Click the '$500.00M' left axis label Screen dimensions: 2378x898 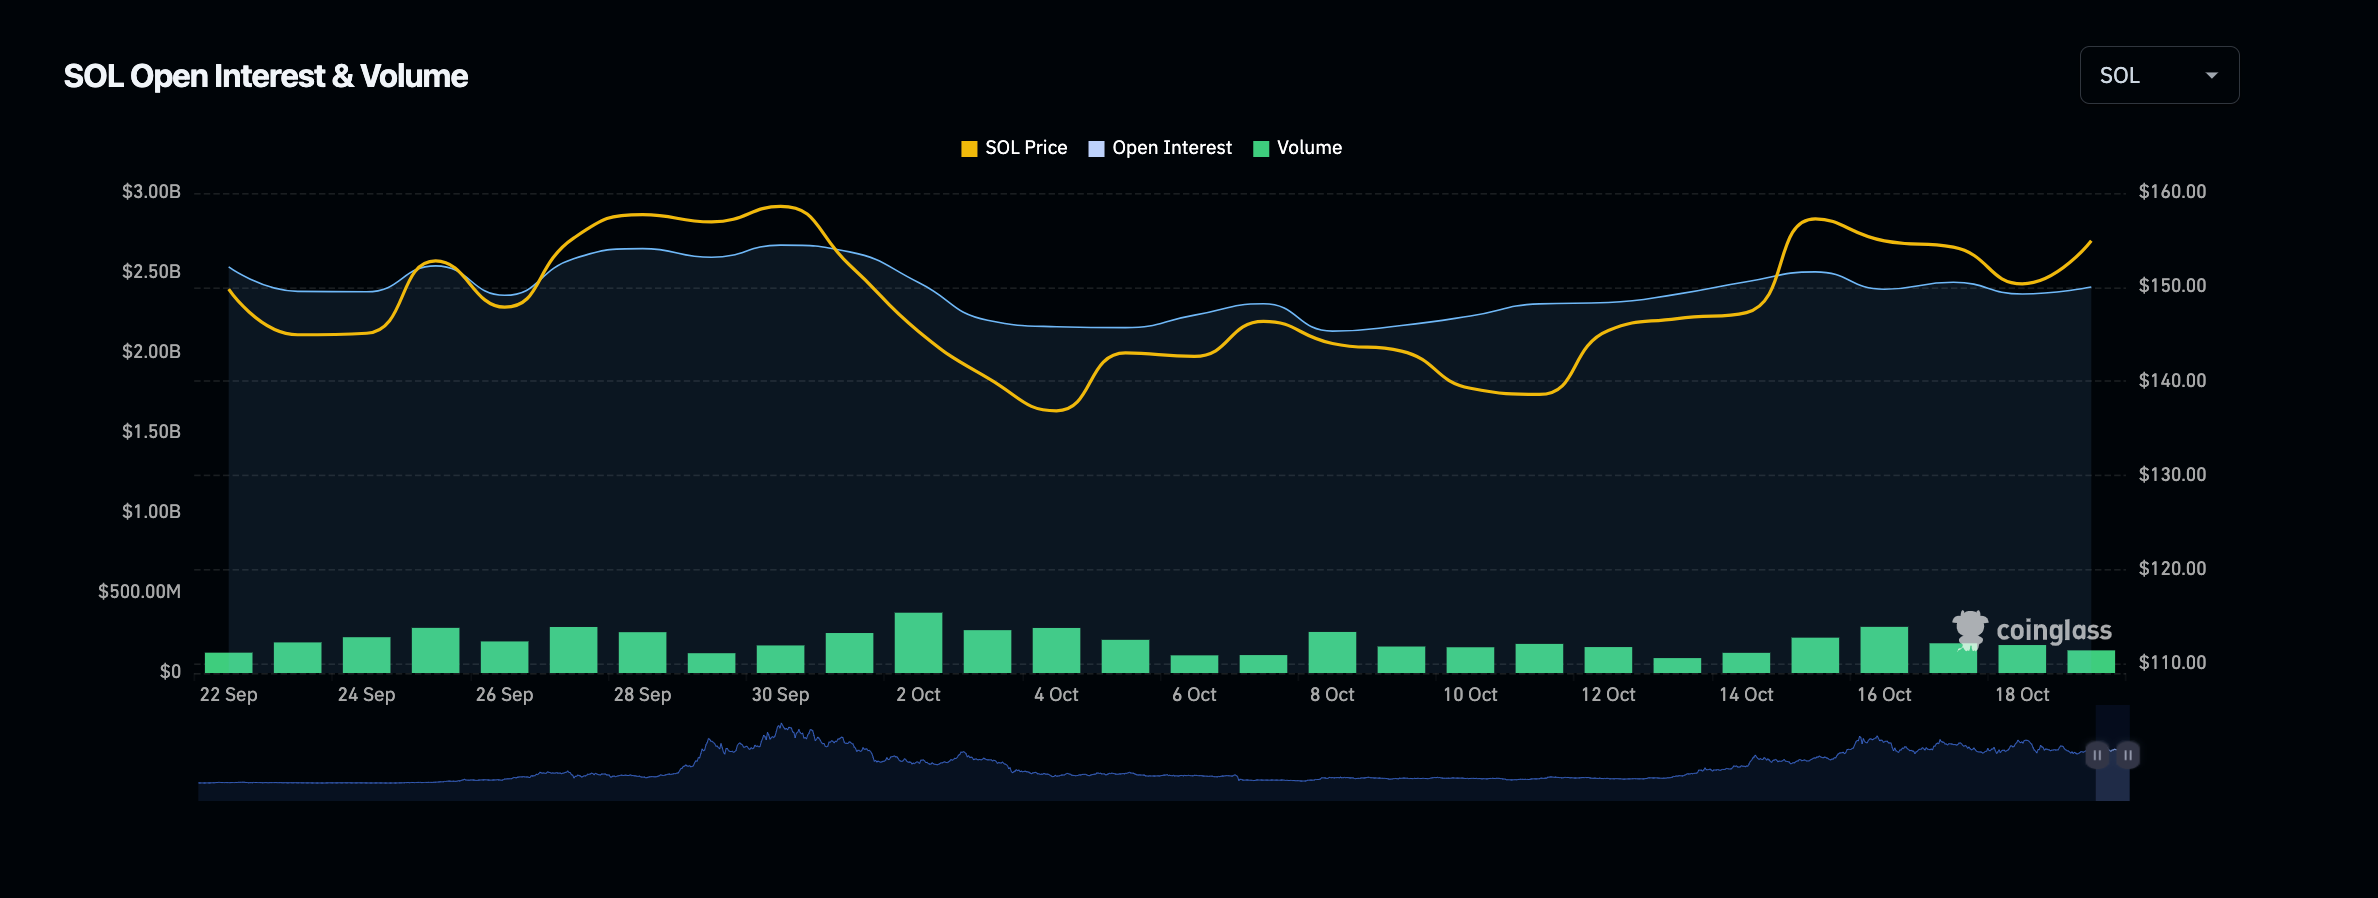click(139, 591)
